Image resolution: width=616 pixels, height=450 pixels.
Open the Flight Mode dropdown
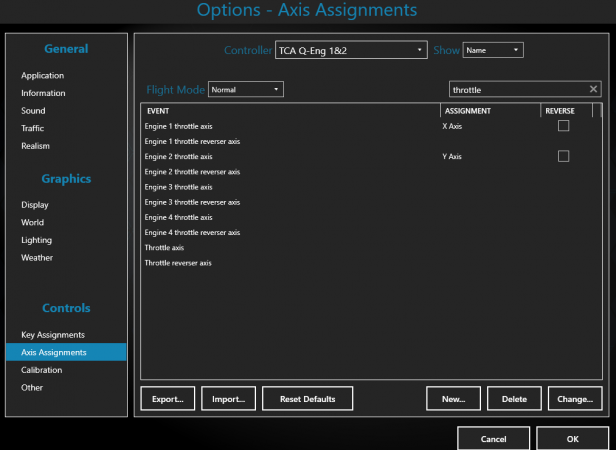245,90
